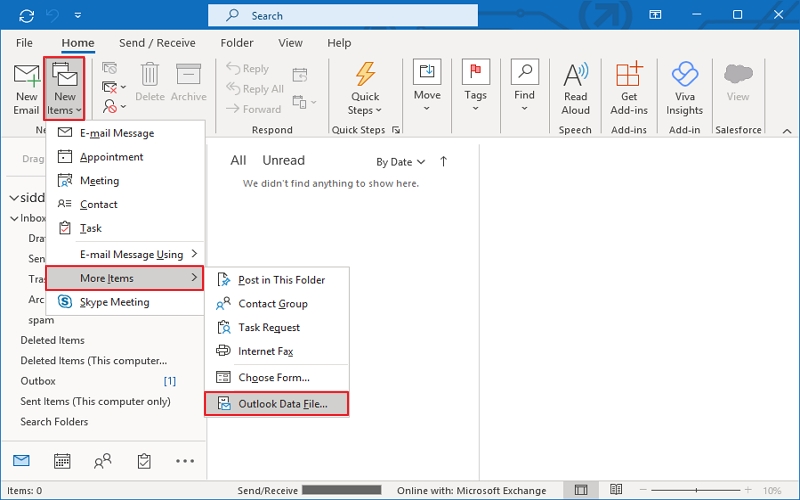Show All messages filter
Image resolution: width=800 pixels, height=500 pixels.
238,161
